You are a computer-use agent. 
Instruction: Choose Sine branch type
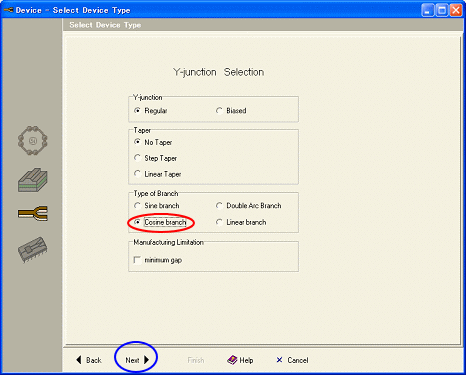[137, 205]
